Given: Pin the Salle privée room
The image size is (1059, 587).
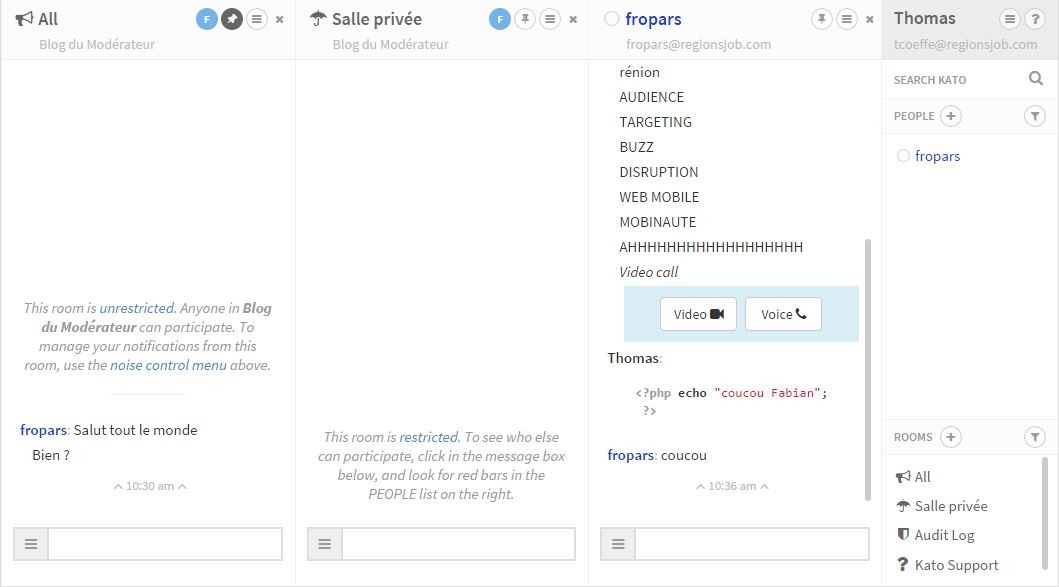Looking at the screenshot, I should coord(525,19).
